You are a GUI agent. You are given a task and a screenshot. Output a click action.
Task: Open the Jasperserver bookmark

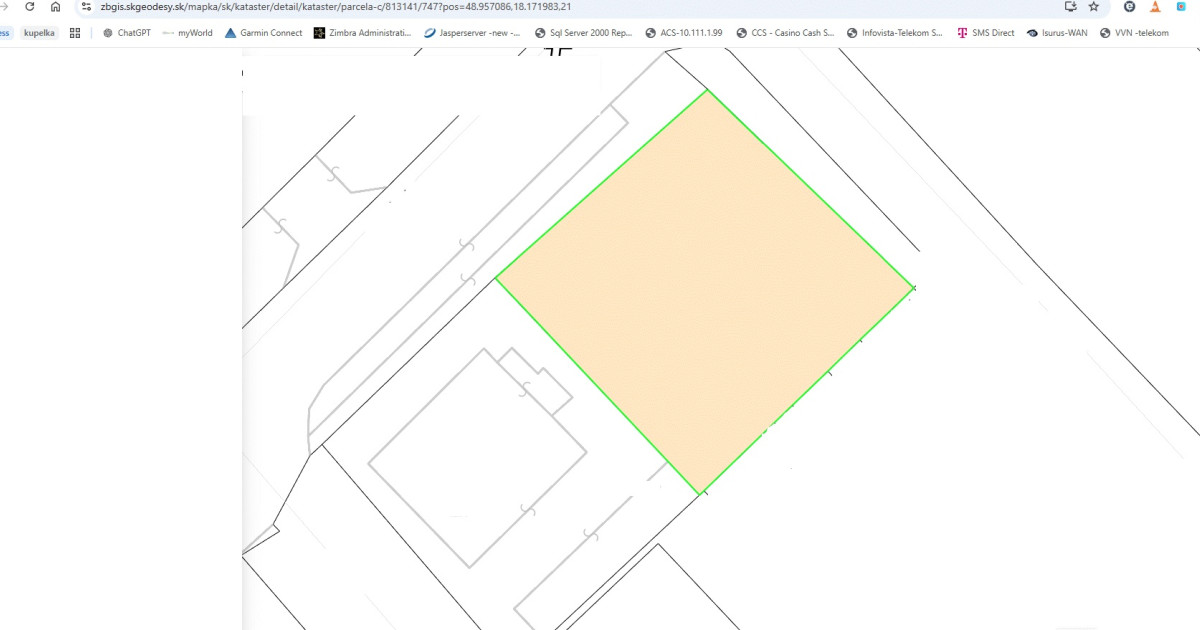(x=472, y=33)
